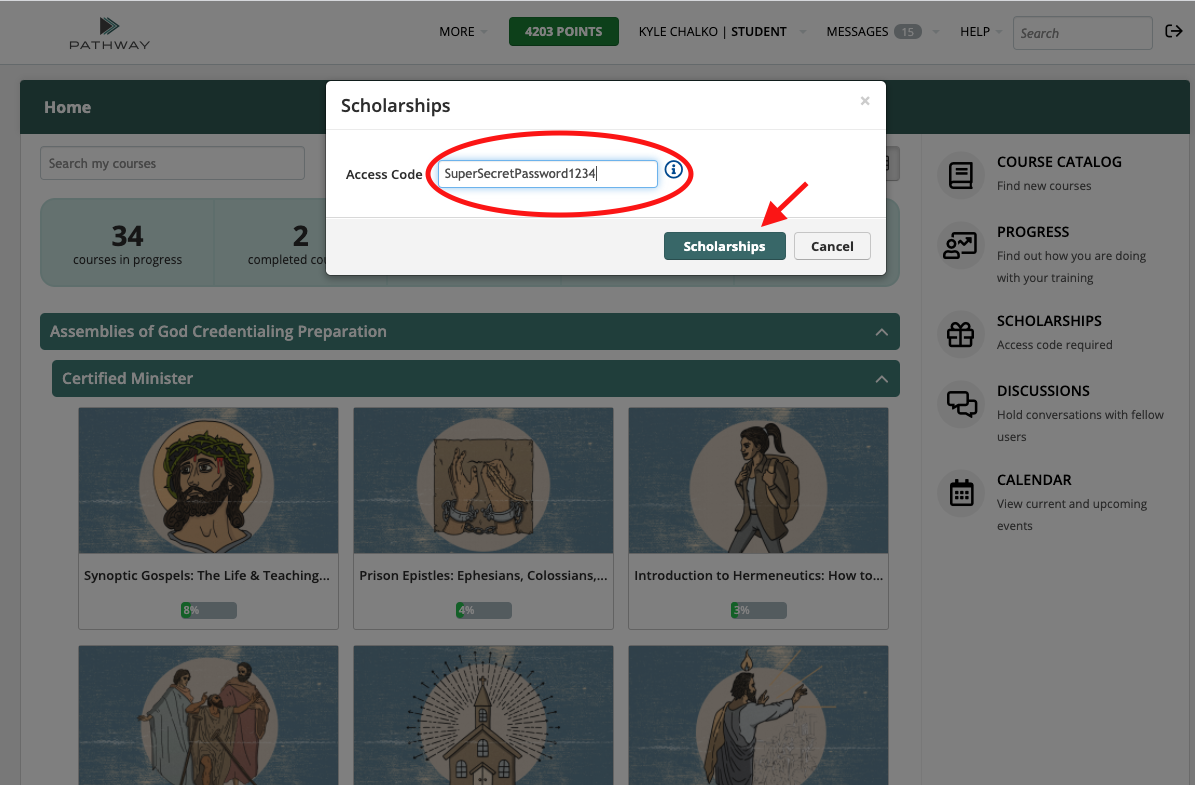Click the 15 messages badge
This screenshot has height=785, width=1195.
[908, 32]
